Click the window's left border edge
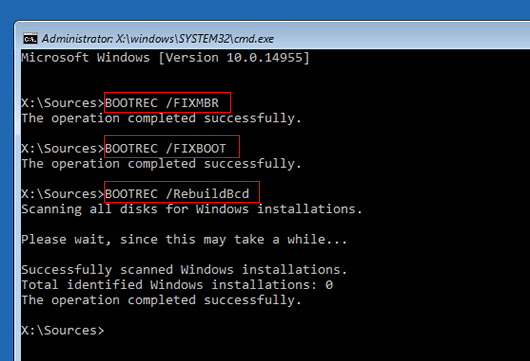 pos(17,203)
